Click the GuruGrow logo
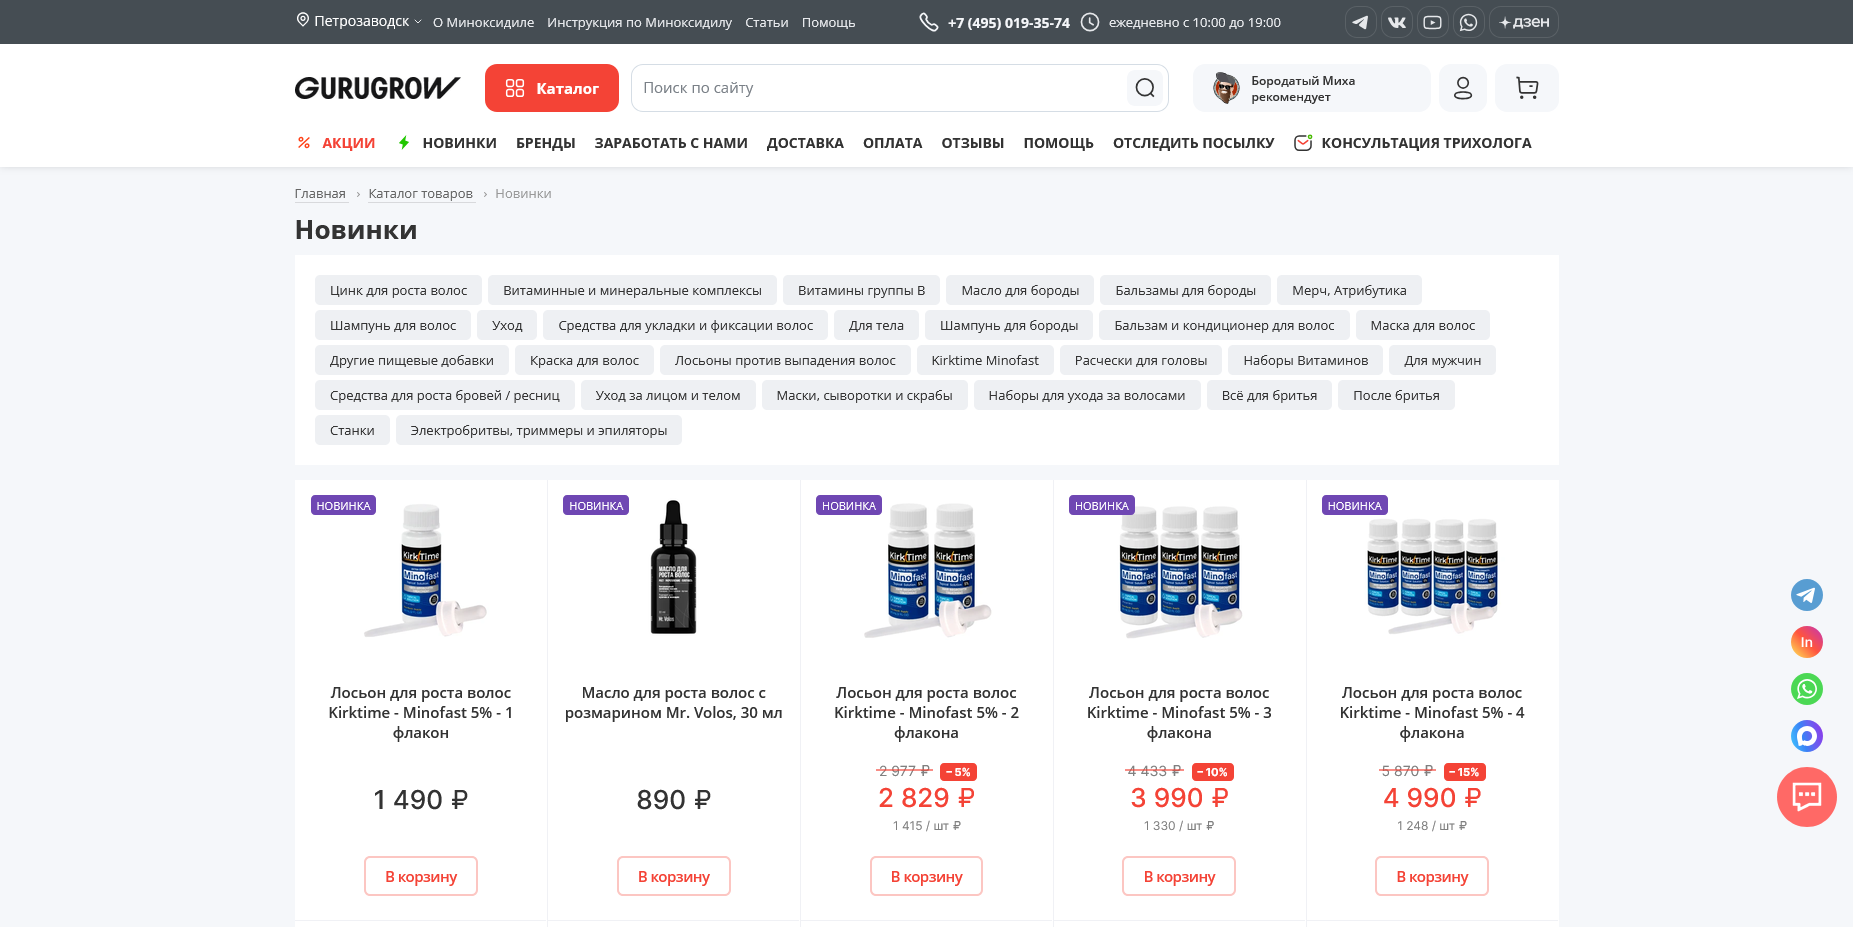The height and width of the screenshot is (927, 1853). (377, 88)
